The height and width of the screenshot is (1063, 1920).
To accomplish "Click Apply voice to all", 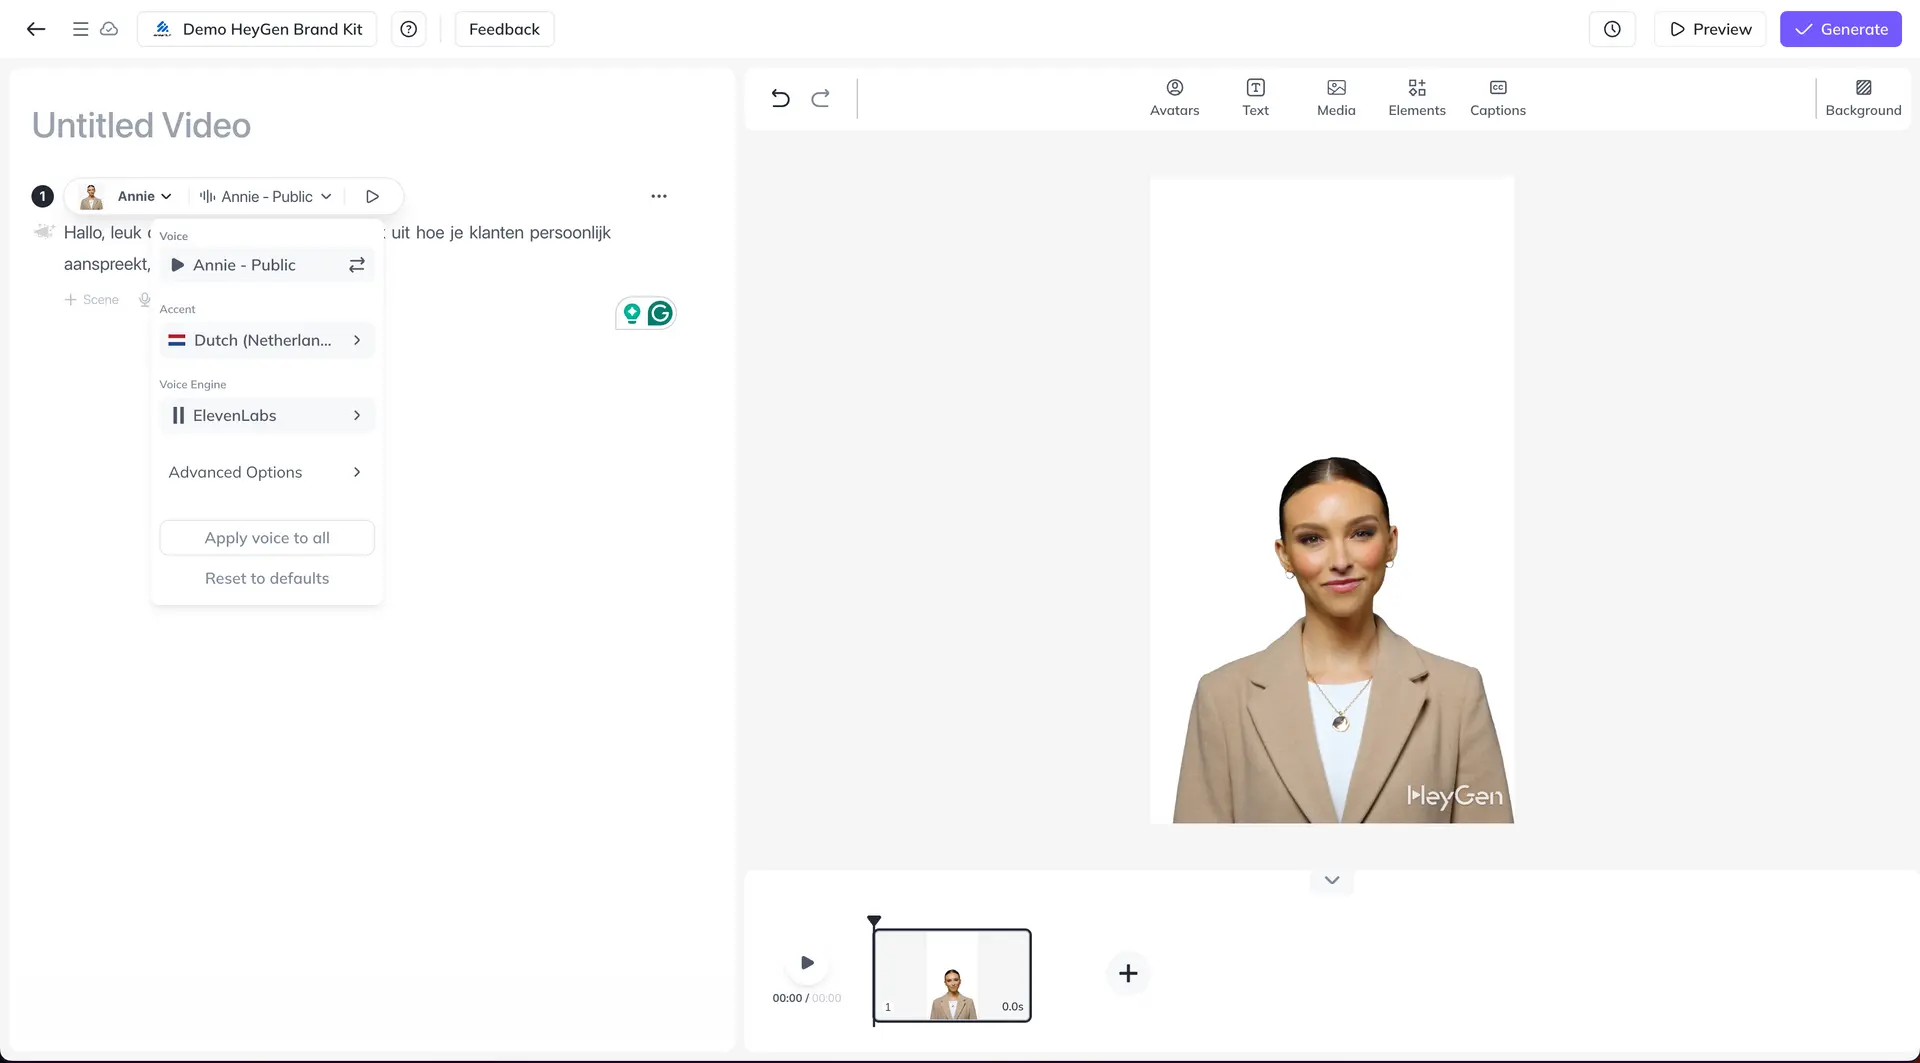I will coord(267,538).
